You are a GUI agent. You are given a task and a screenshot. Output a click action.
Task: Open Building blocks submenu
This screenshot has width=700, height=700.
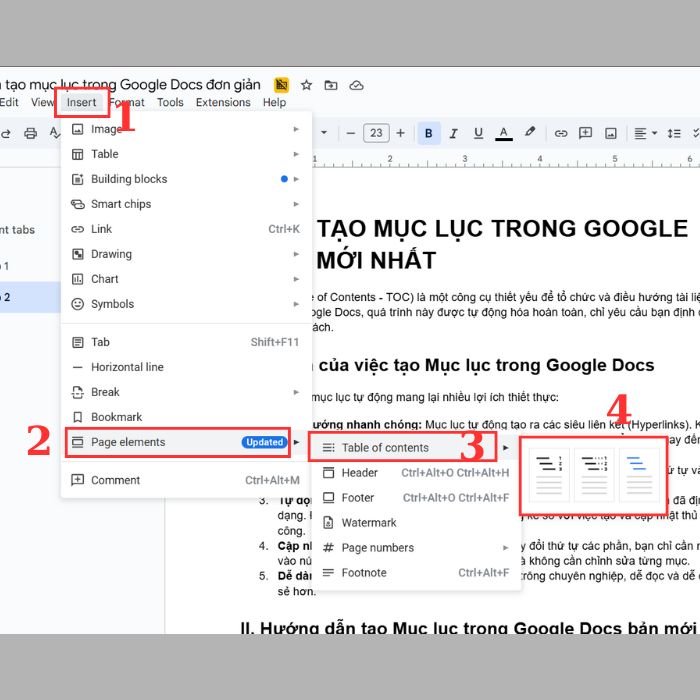tap(186, 179)
